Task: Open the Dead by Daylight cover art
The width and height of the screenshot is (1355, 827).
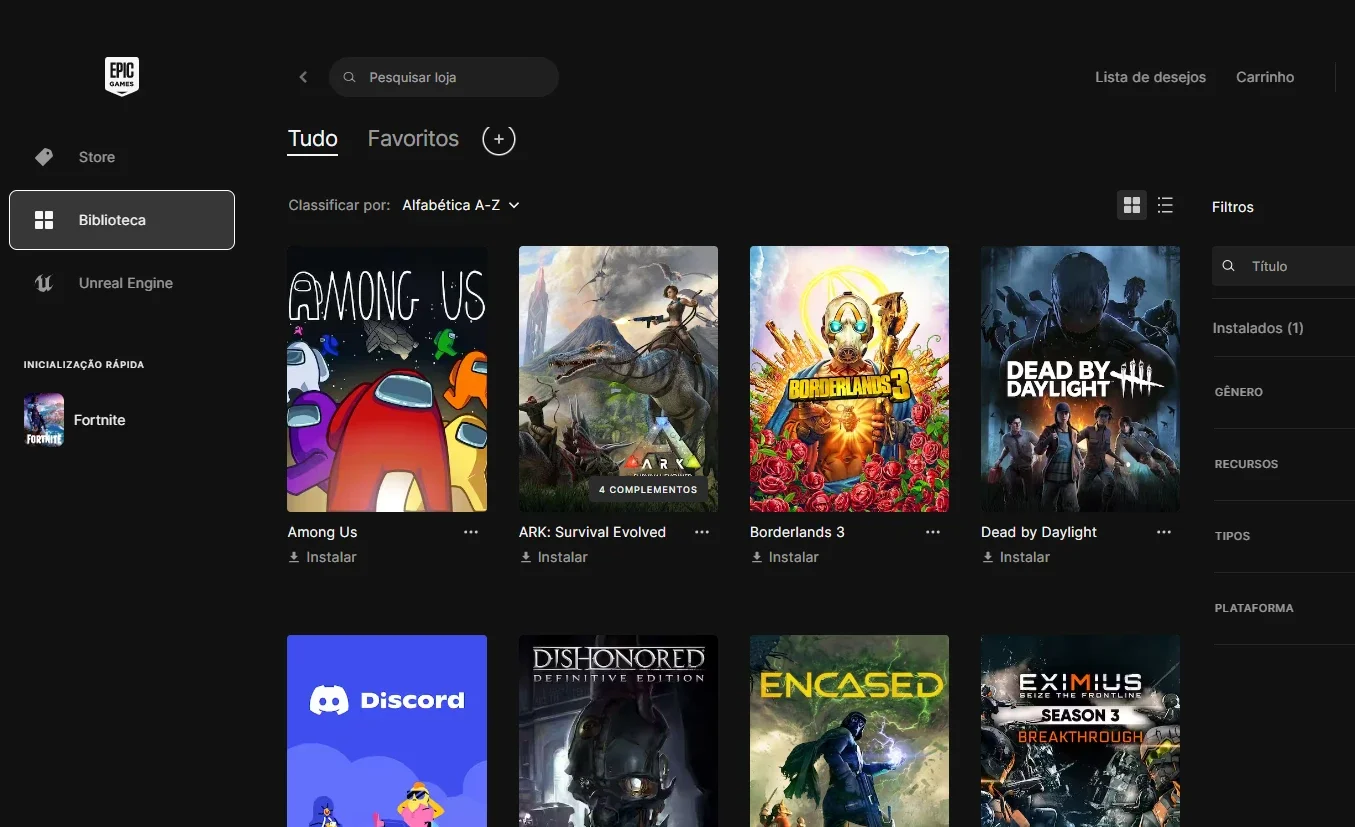Action: [1080, 379]
